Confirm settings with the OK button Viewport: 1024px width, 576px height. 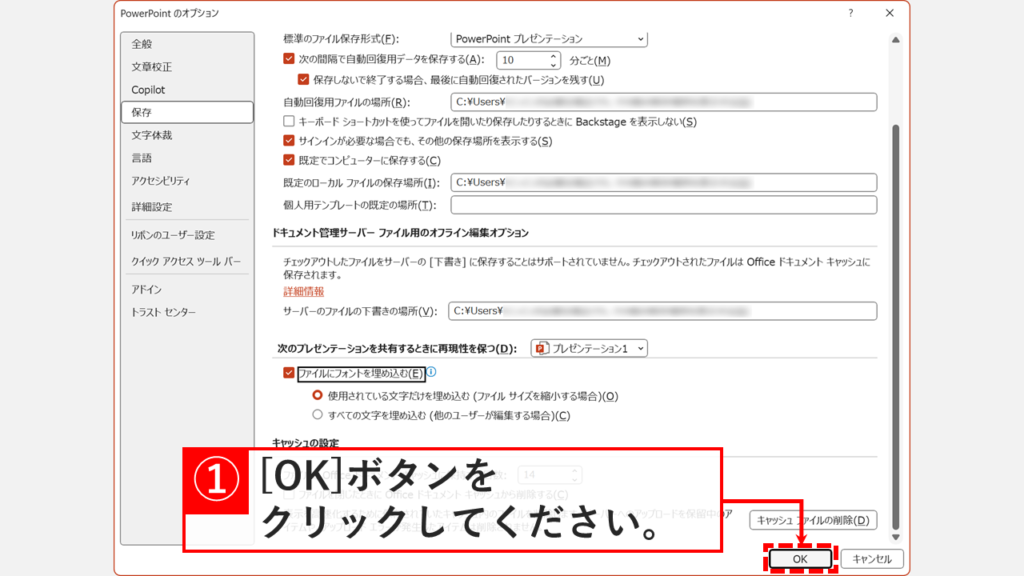pos(799,559)
